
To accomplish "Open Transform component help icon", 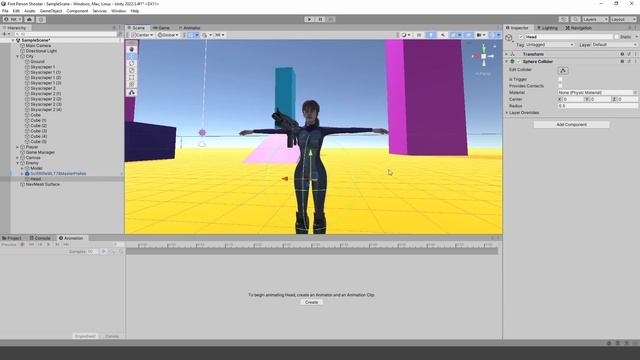I will click(622, 54).
